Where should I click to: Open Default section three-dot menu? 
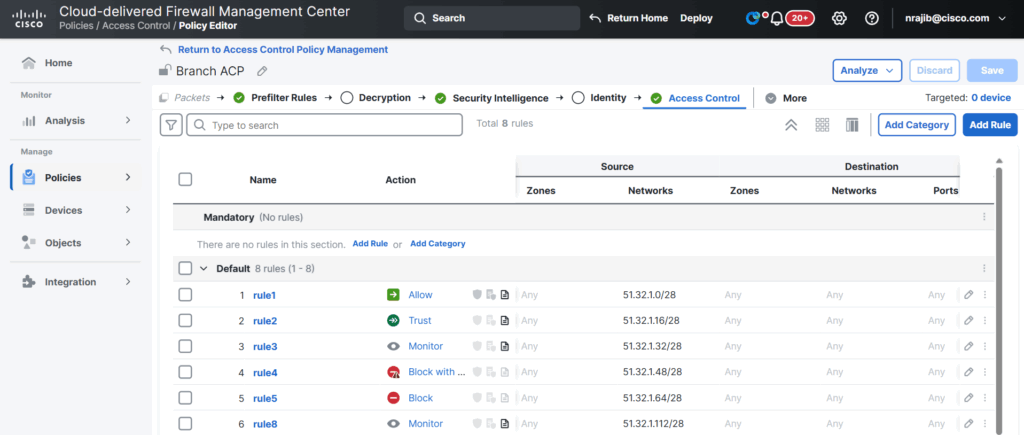(984, 268)
